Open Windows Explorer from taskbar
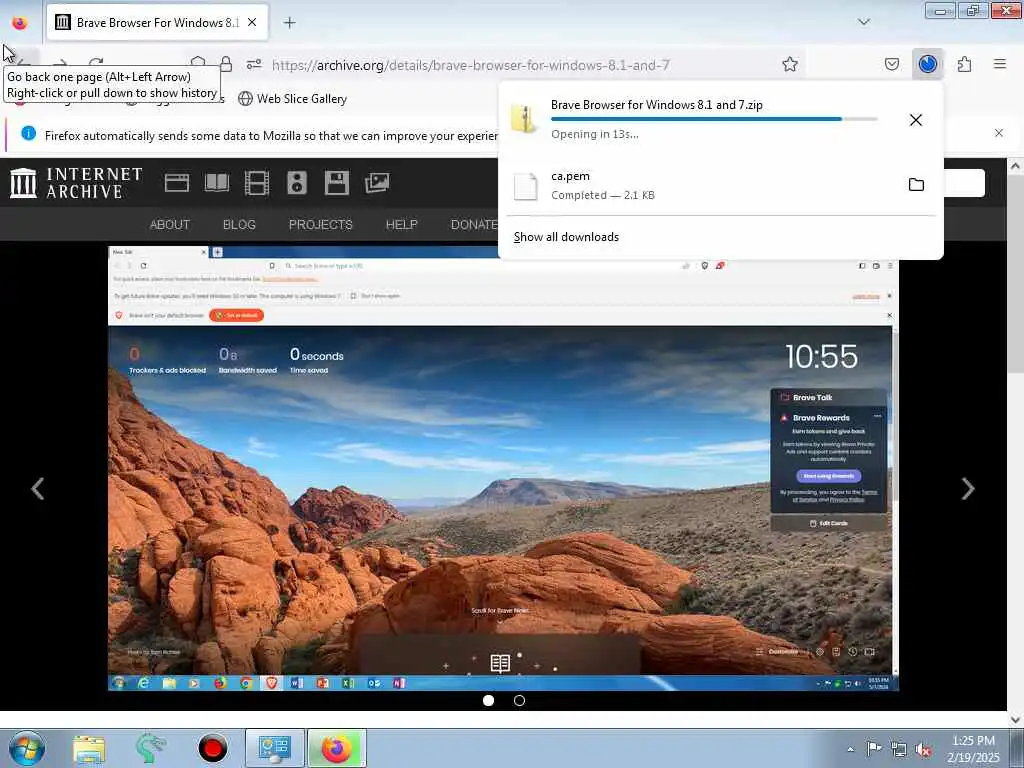The image size is (1024, 768). (89, 748)
